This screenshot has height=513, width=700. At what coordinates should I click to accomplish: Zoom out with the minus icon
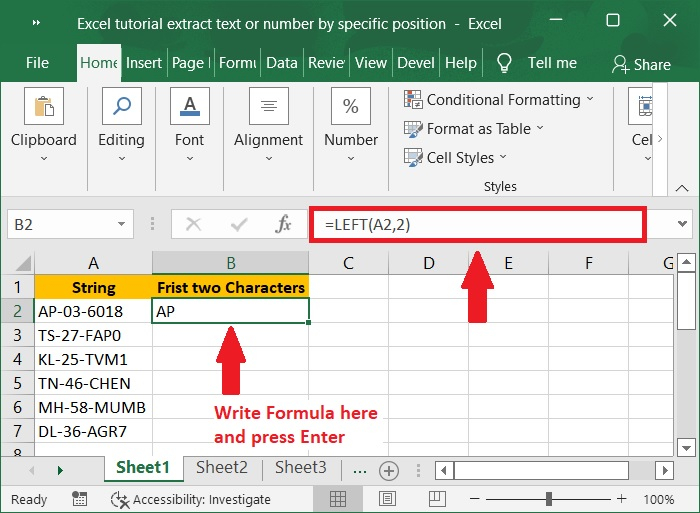coord(475,499)
